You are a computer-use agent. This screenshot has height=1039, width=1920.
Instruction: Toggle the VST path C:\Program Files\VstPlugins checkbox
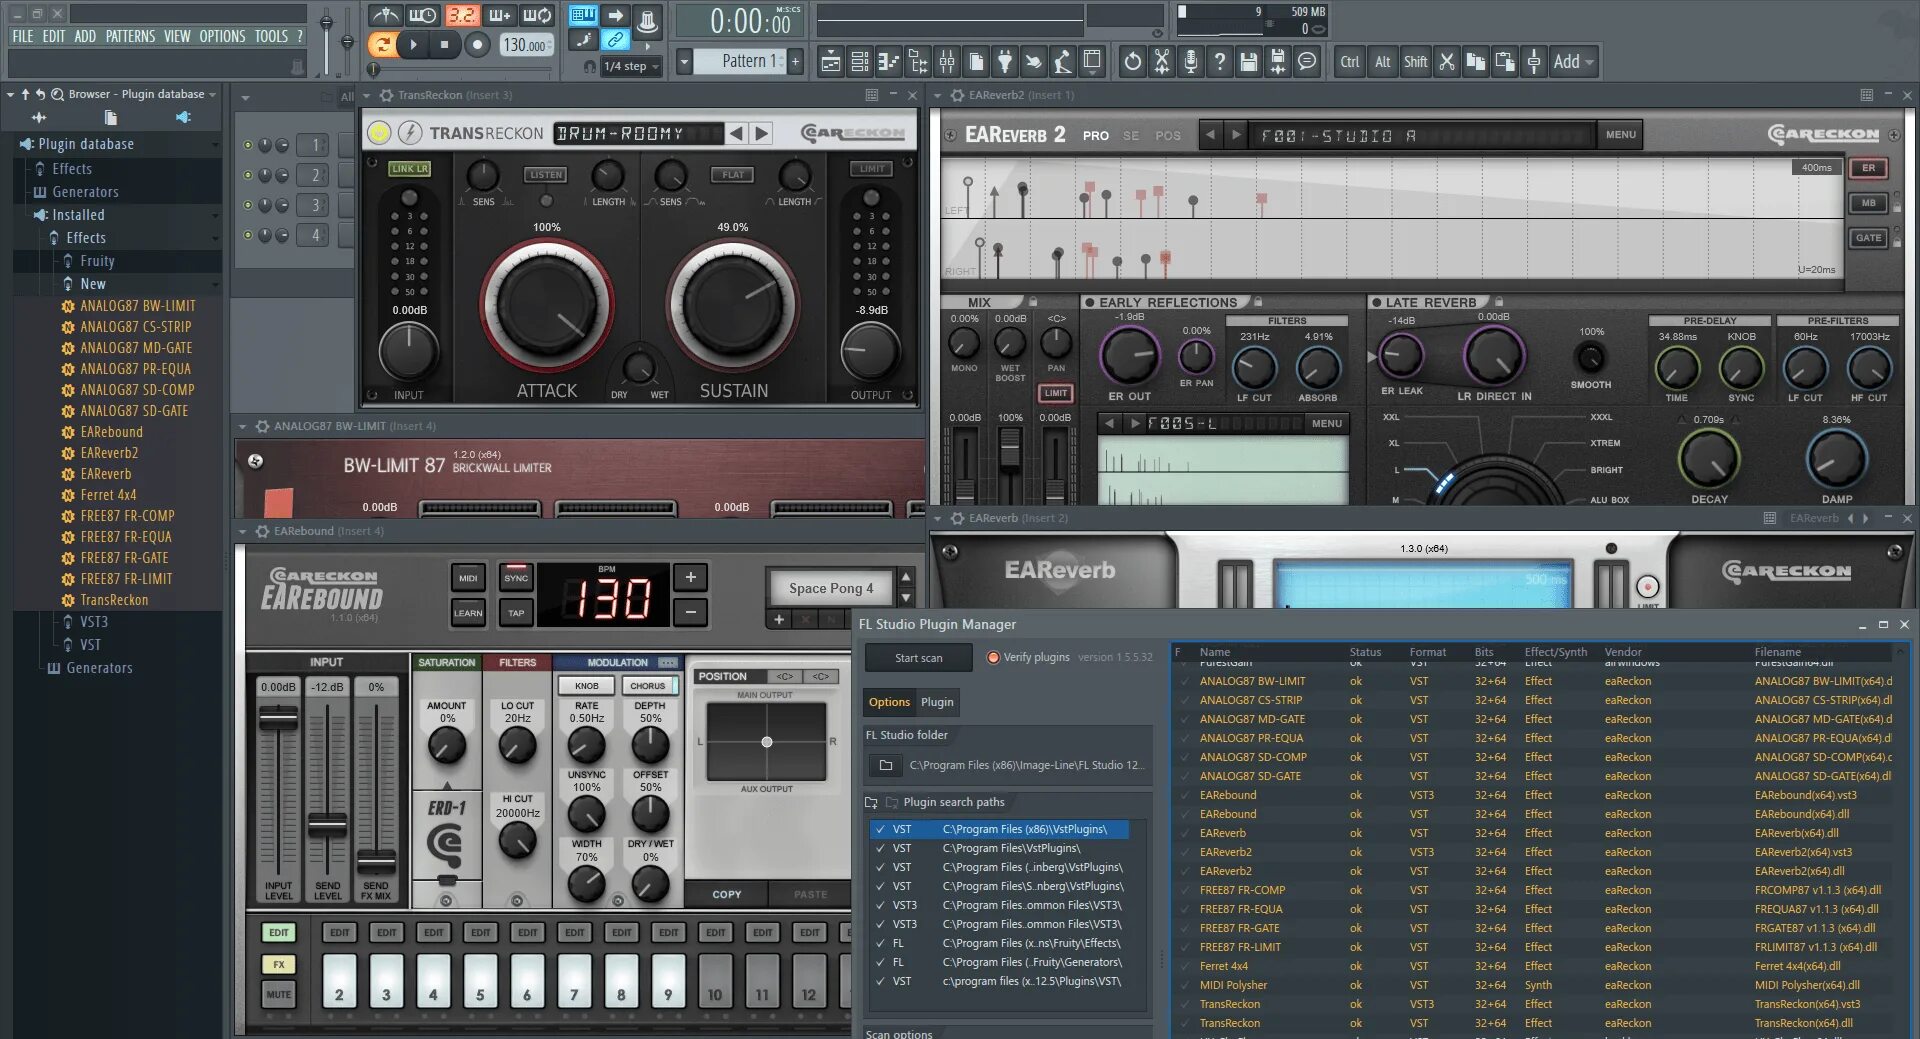[880, 848]
